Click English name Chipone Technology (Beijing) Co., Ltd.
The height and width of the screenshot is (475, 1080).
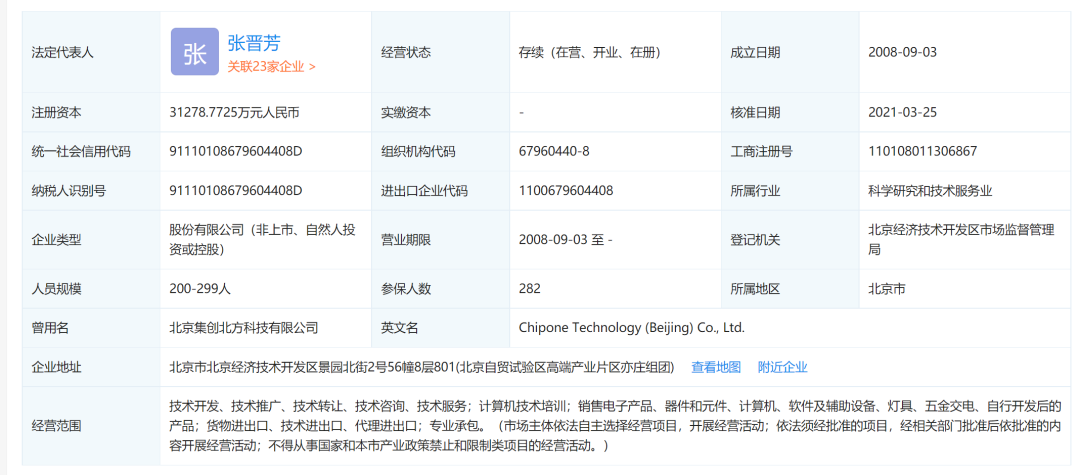[632, 328]
